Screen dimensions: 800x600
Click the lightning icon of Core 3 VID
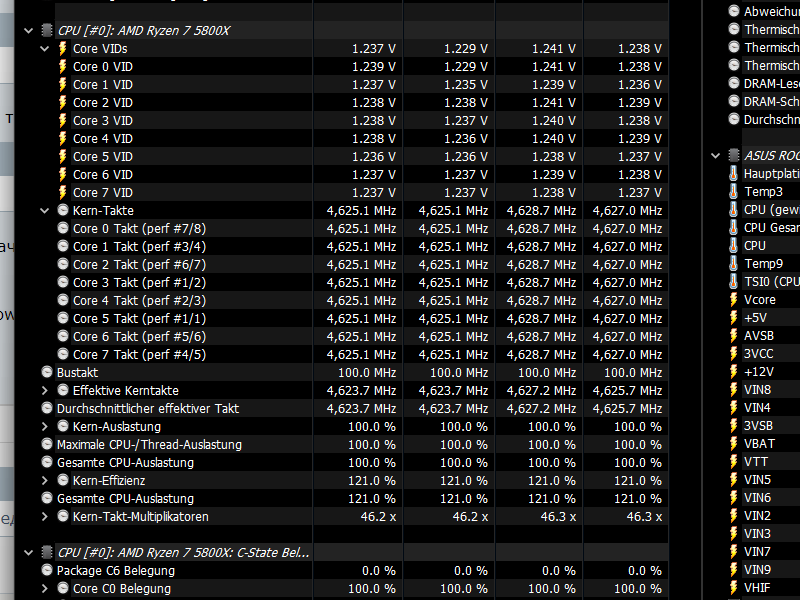coord(63,120)
